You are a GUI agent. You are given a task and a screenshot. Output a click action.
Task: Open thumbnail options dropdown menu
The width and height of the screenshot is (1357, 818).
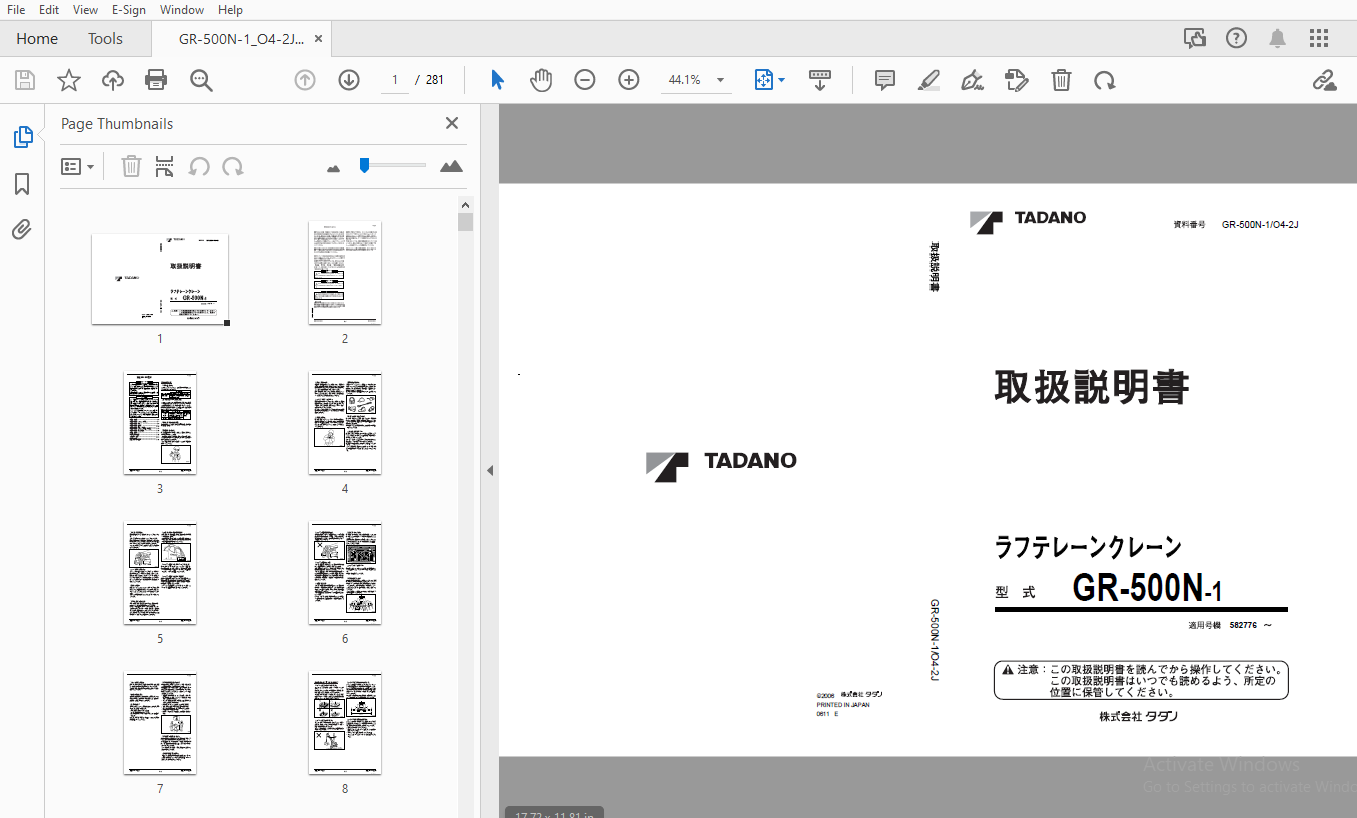point(78,167)
